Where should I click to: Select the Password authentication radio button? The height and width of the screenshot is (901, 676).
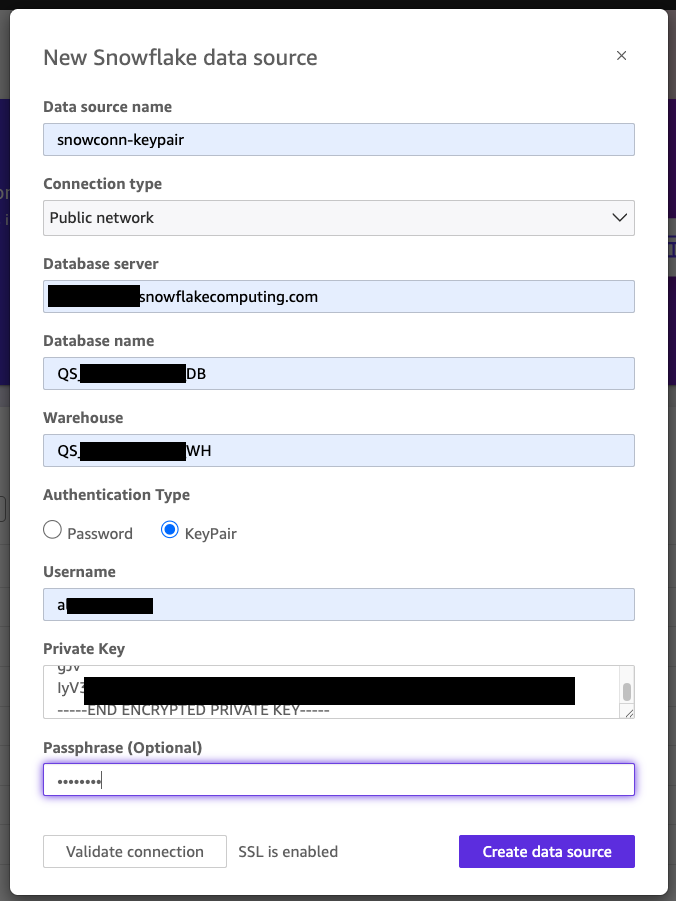point(53,531)
